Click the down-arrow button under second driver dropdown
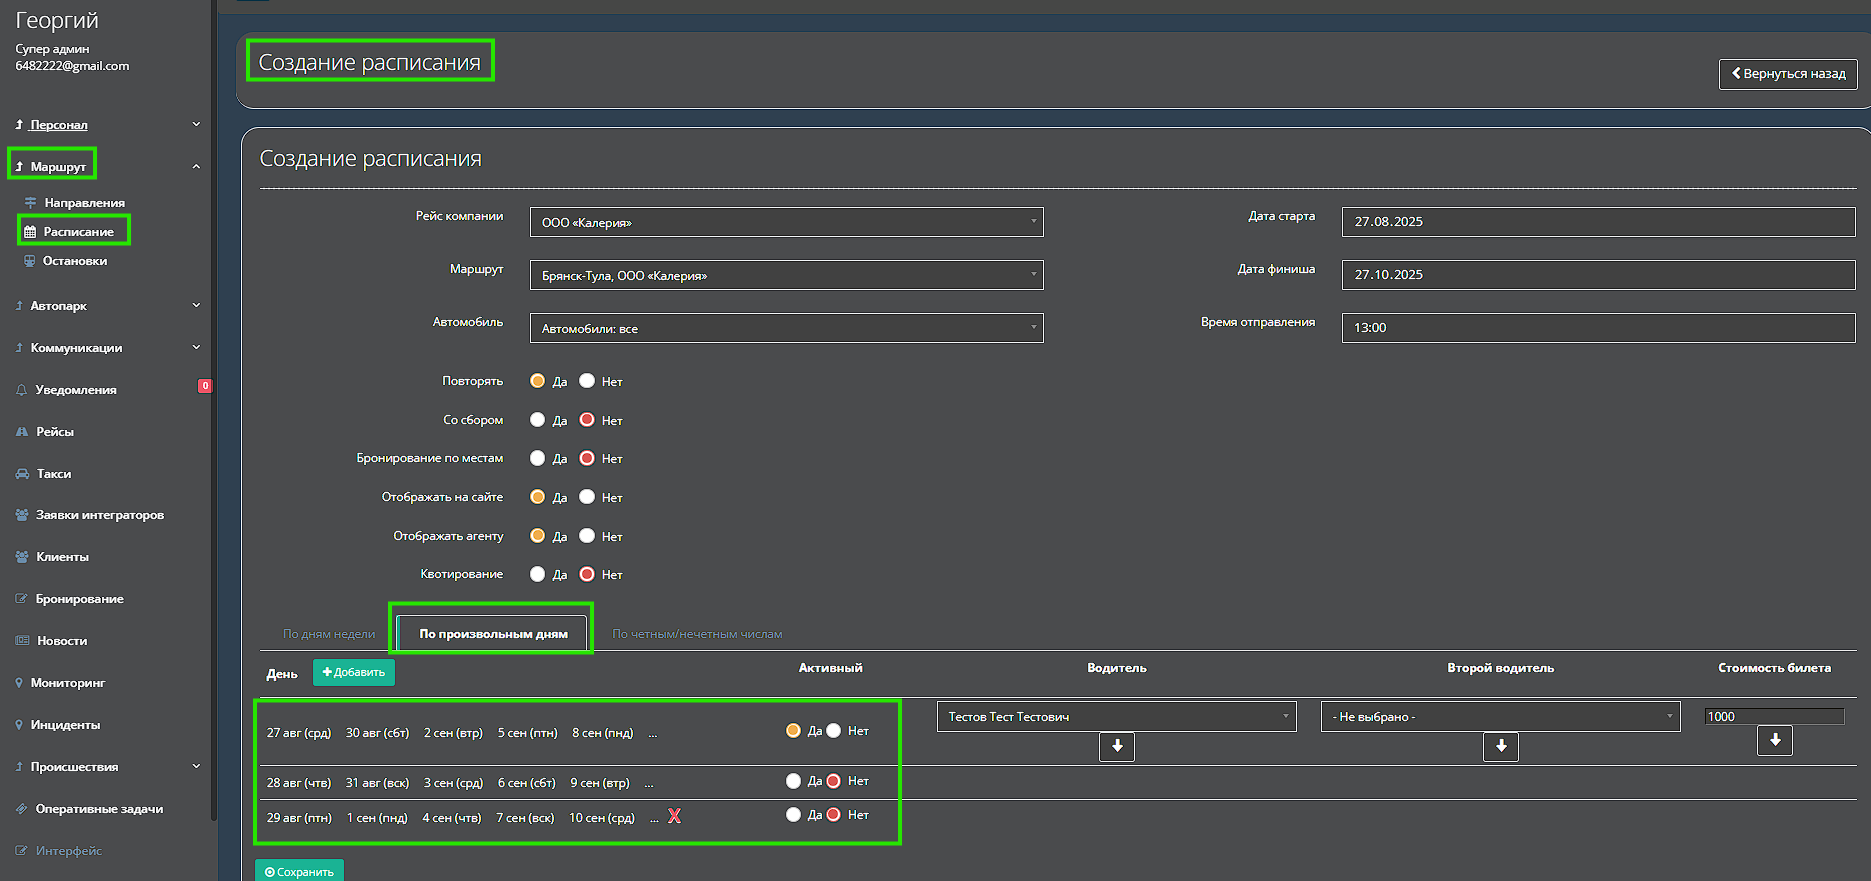 [1500, 746]
